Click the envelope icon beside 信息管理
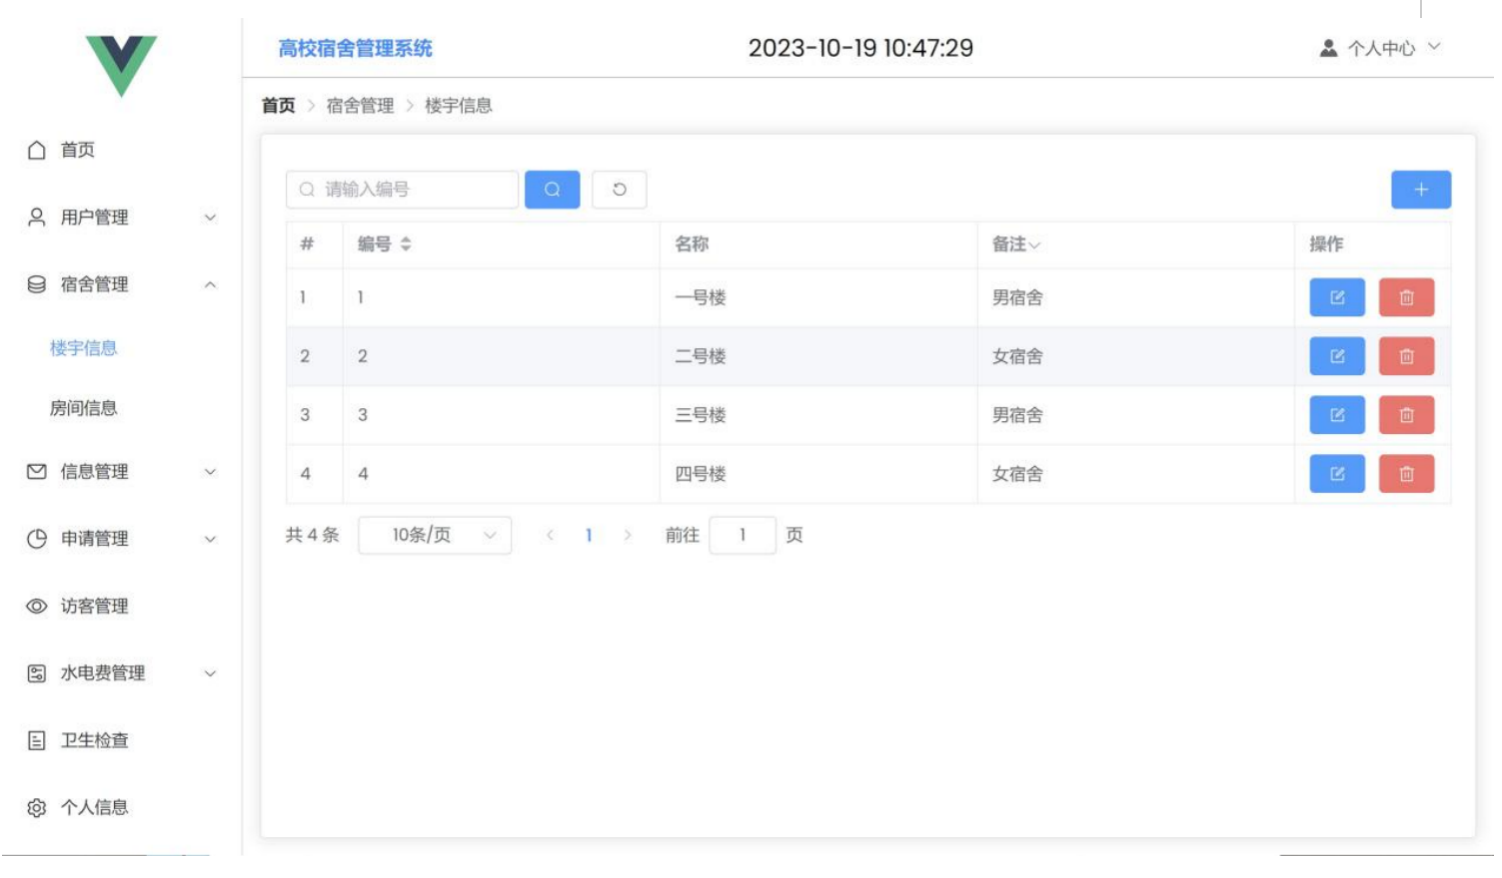 pyautogui.click(x=37, y=471)
